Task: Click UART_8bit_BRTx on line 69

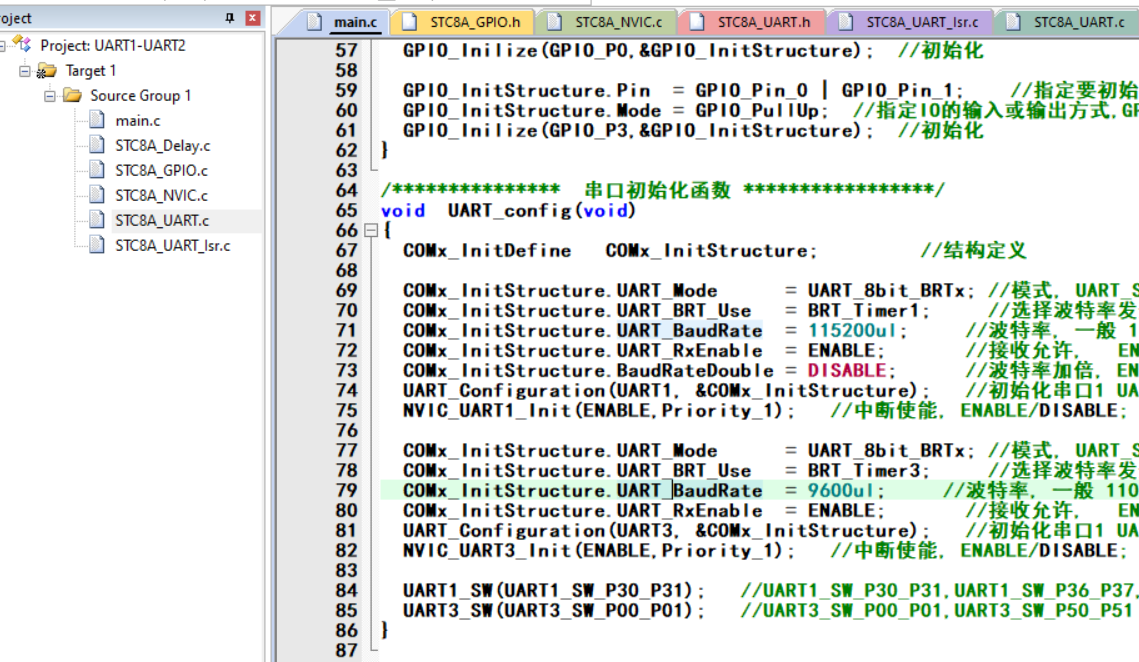Action: pos(886,291)
